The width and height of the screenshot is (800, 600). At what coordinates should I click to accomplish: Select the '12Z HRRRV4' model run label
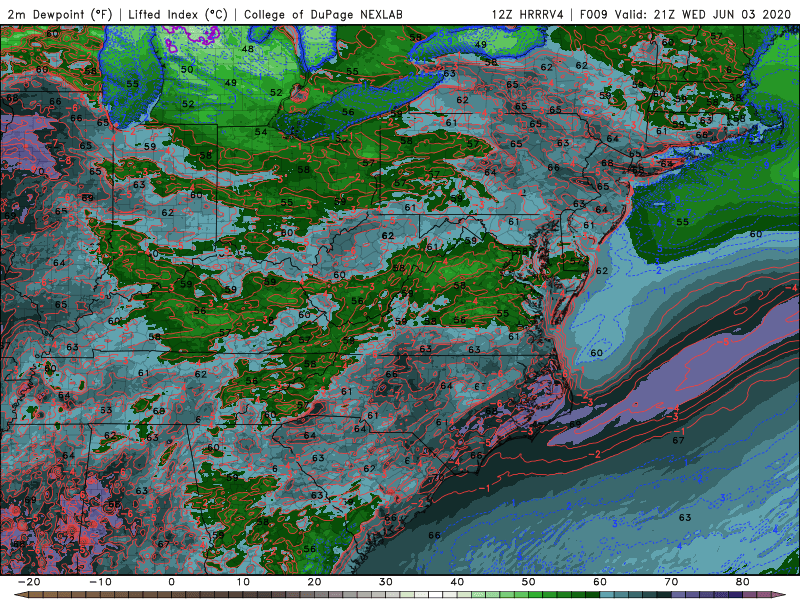click(x=527, y=14)
